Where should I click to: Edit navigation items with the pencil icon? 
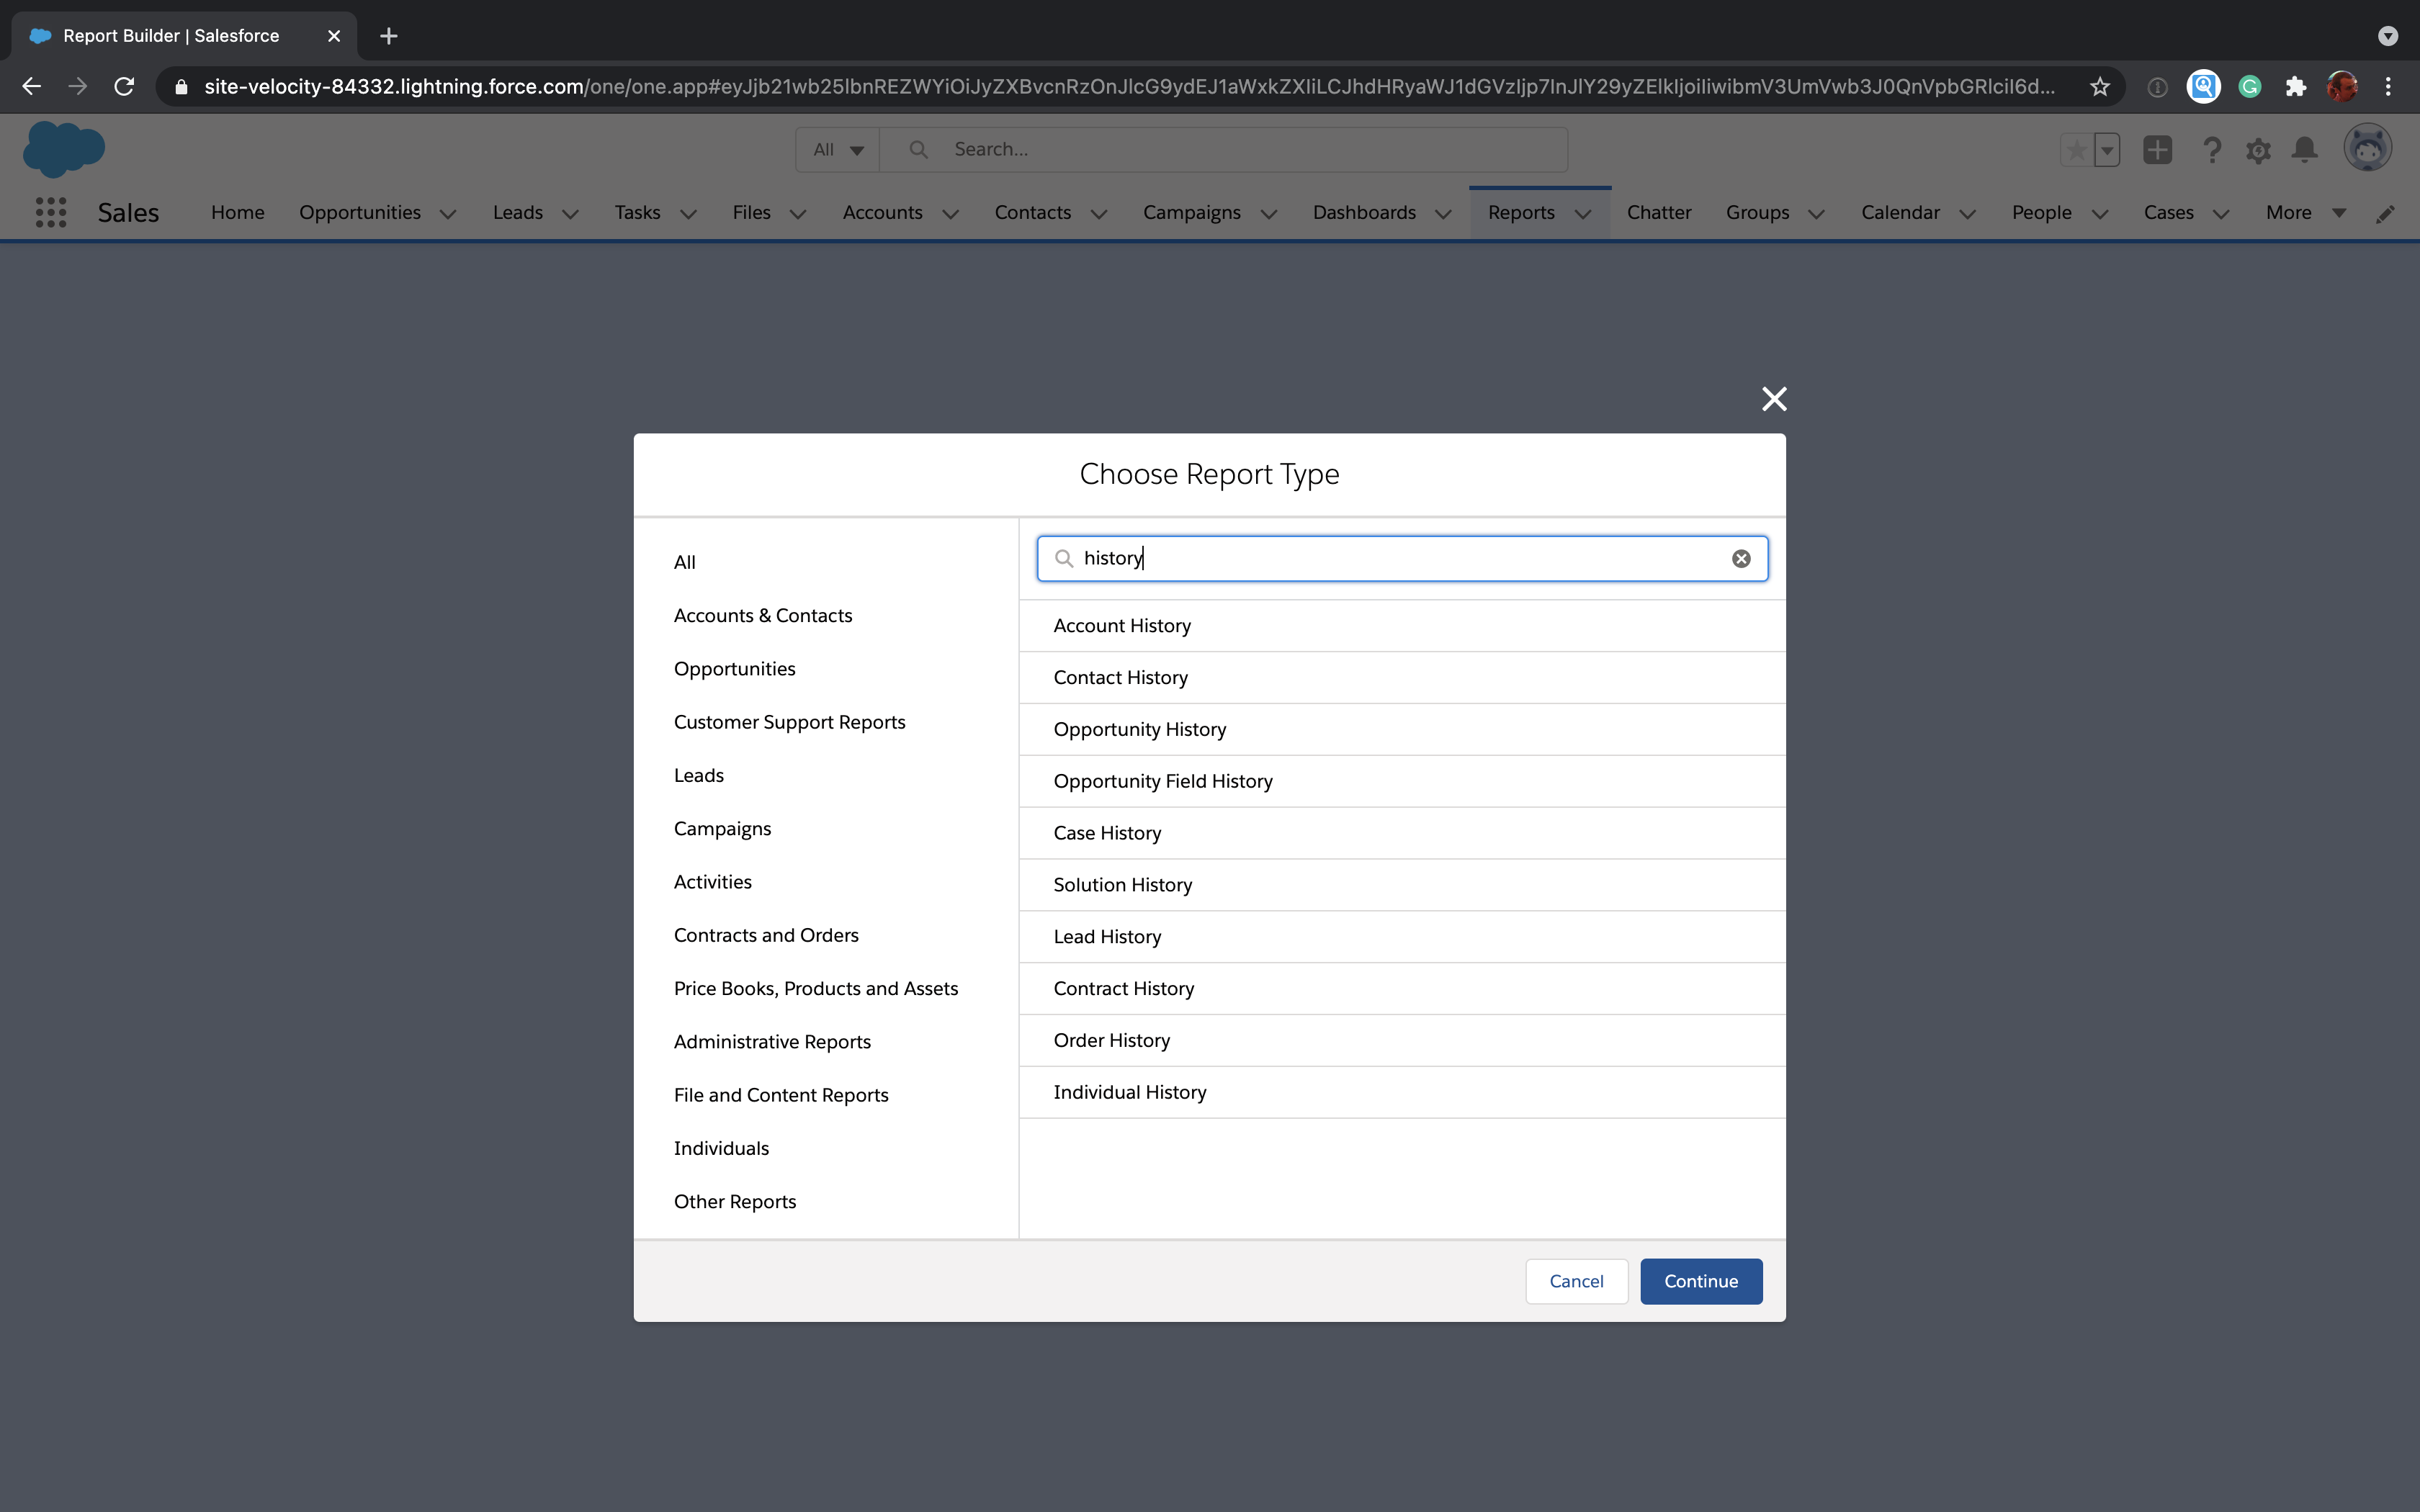pos(2386,213)
